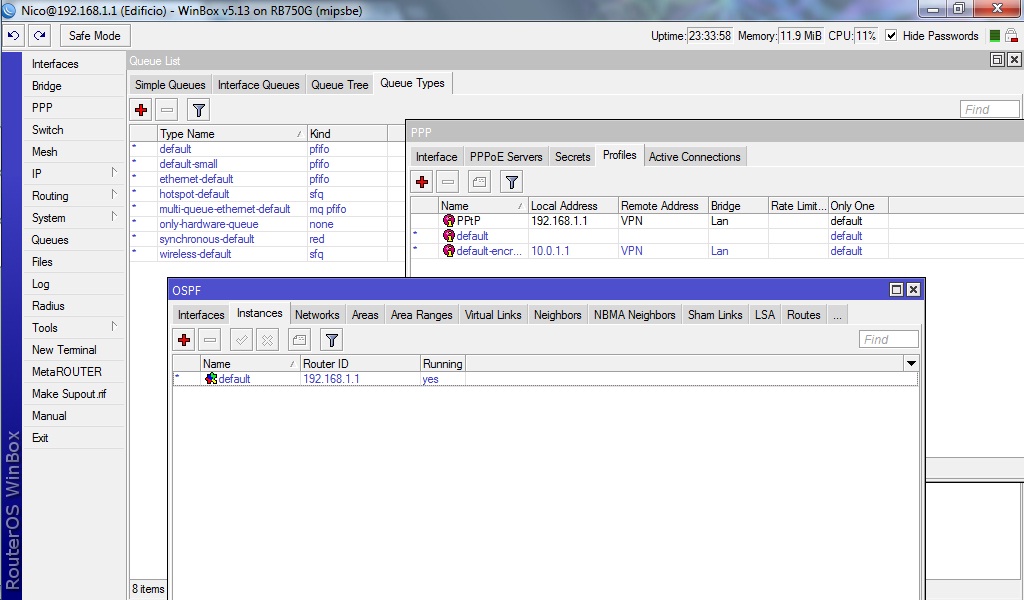1024x600 pixels.
Task: Click the comment icon in OSPF toolbar
Action: [x=301, y=340]
